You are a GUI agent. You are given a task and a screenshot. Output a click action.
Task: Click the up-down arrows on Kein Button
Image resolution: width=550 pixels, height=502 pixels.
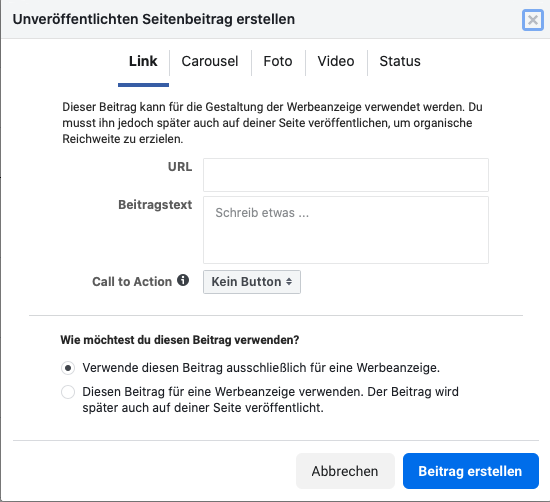coord(289,282)
